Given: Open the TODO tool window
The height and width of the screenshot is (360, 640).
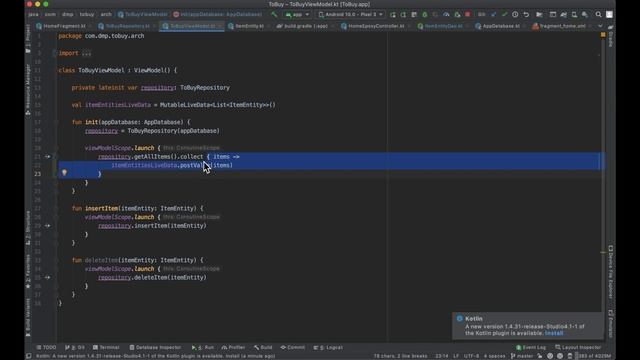Looking at the screenshot, I should [x=46, y=347].
